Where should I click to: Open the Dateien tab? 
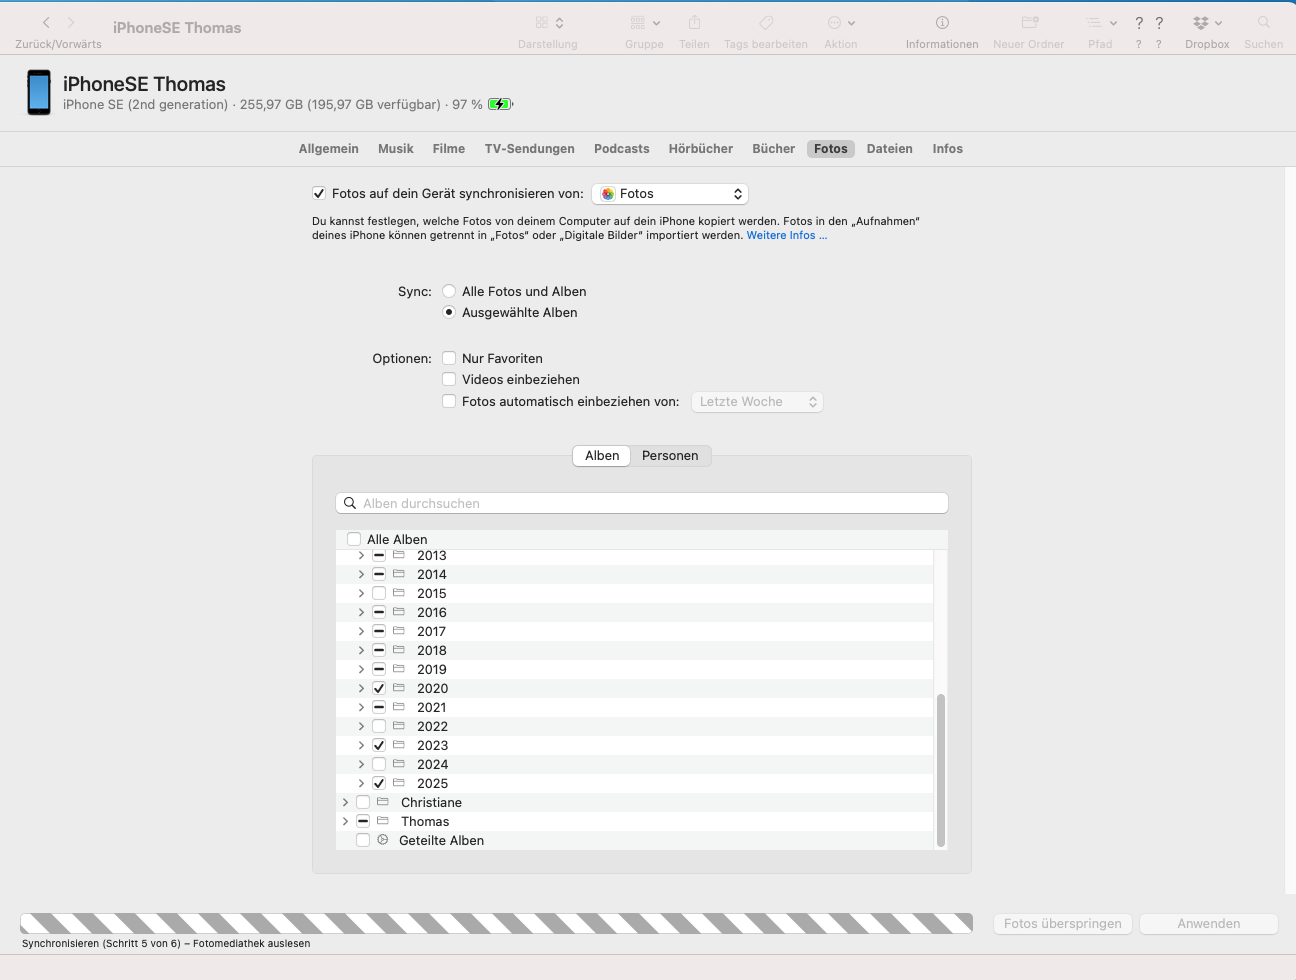tap(890, 149)
